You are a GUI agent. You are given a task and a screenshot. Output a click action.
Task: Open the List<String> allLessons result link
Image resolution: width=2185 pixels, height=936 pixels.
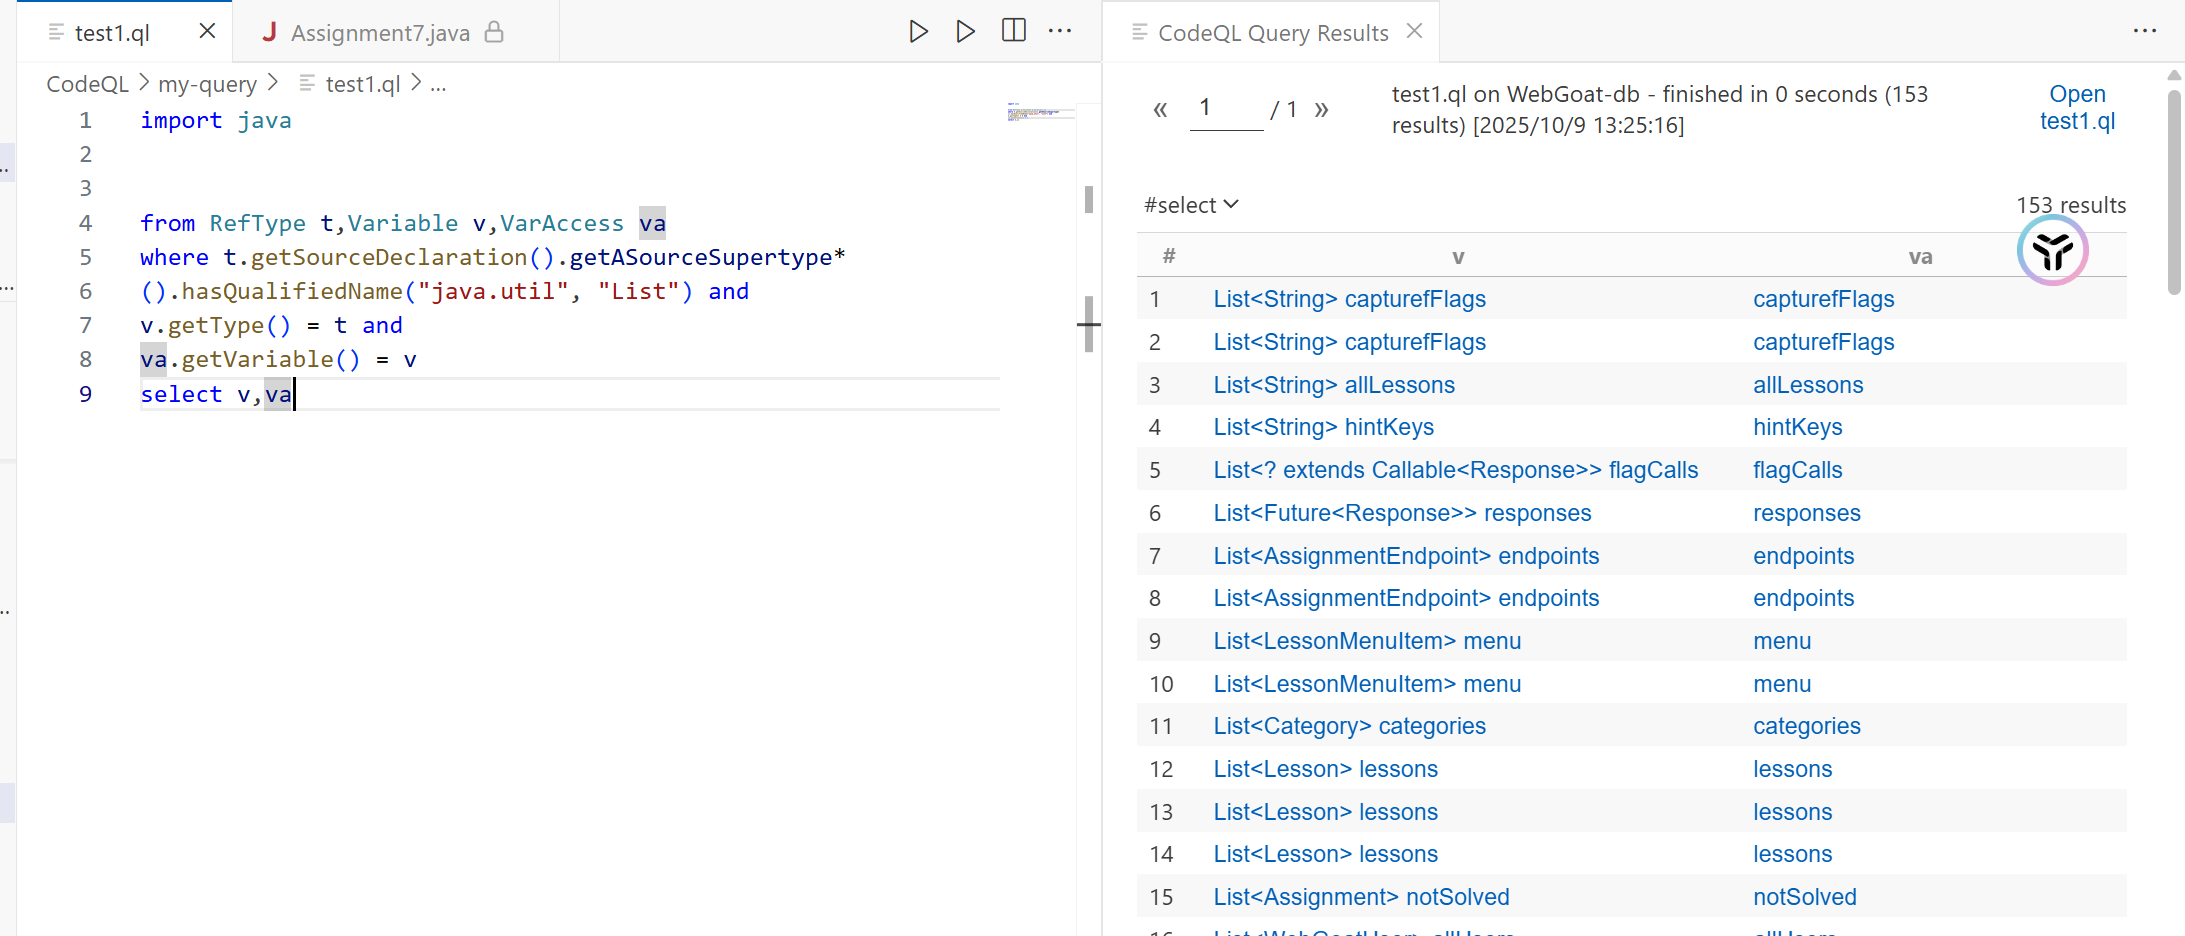1333,385
